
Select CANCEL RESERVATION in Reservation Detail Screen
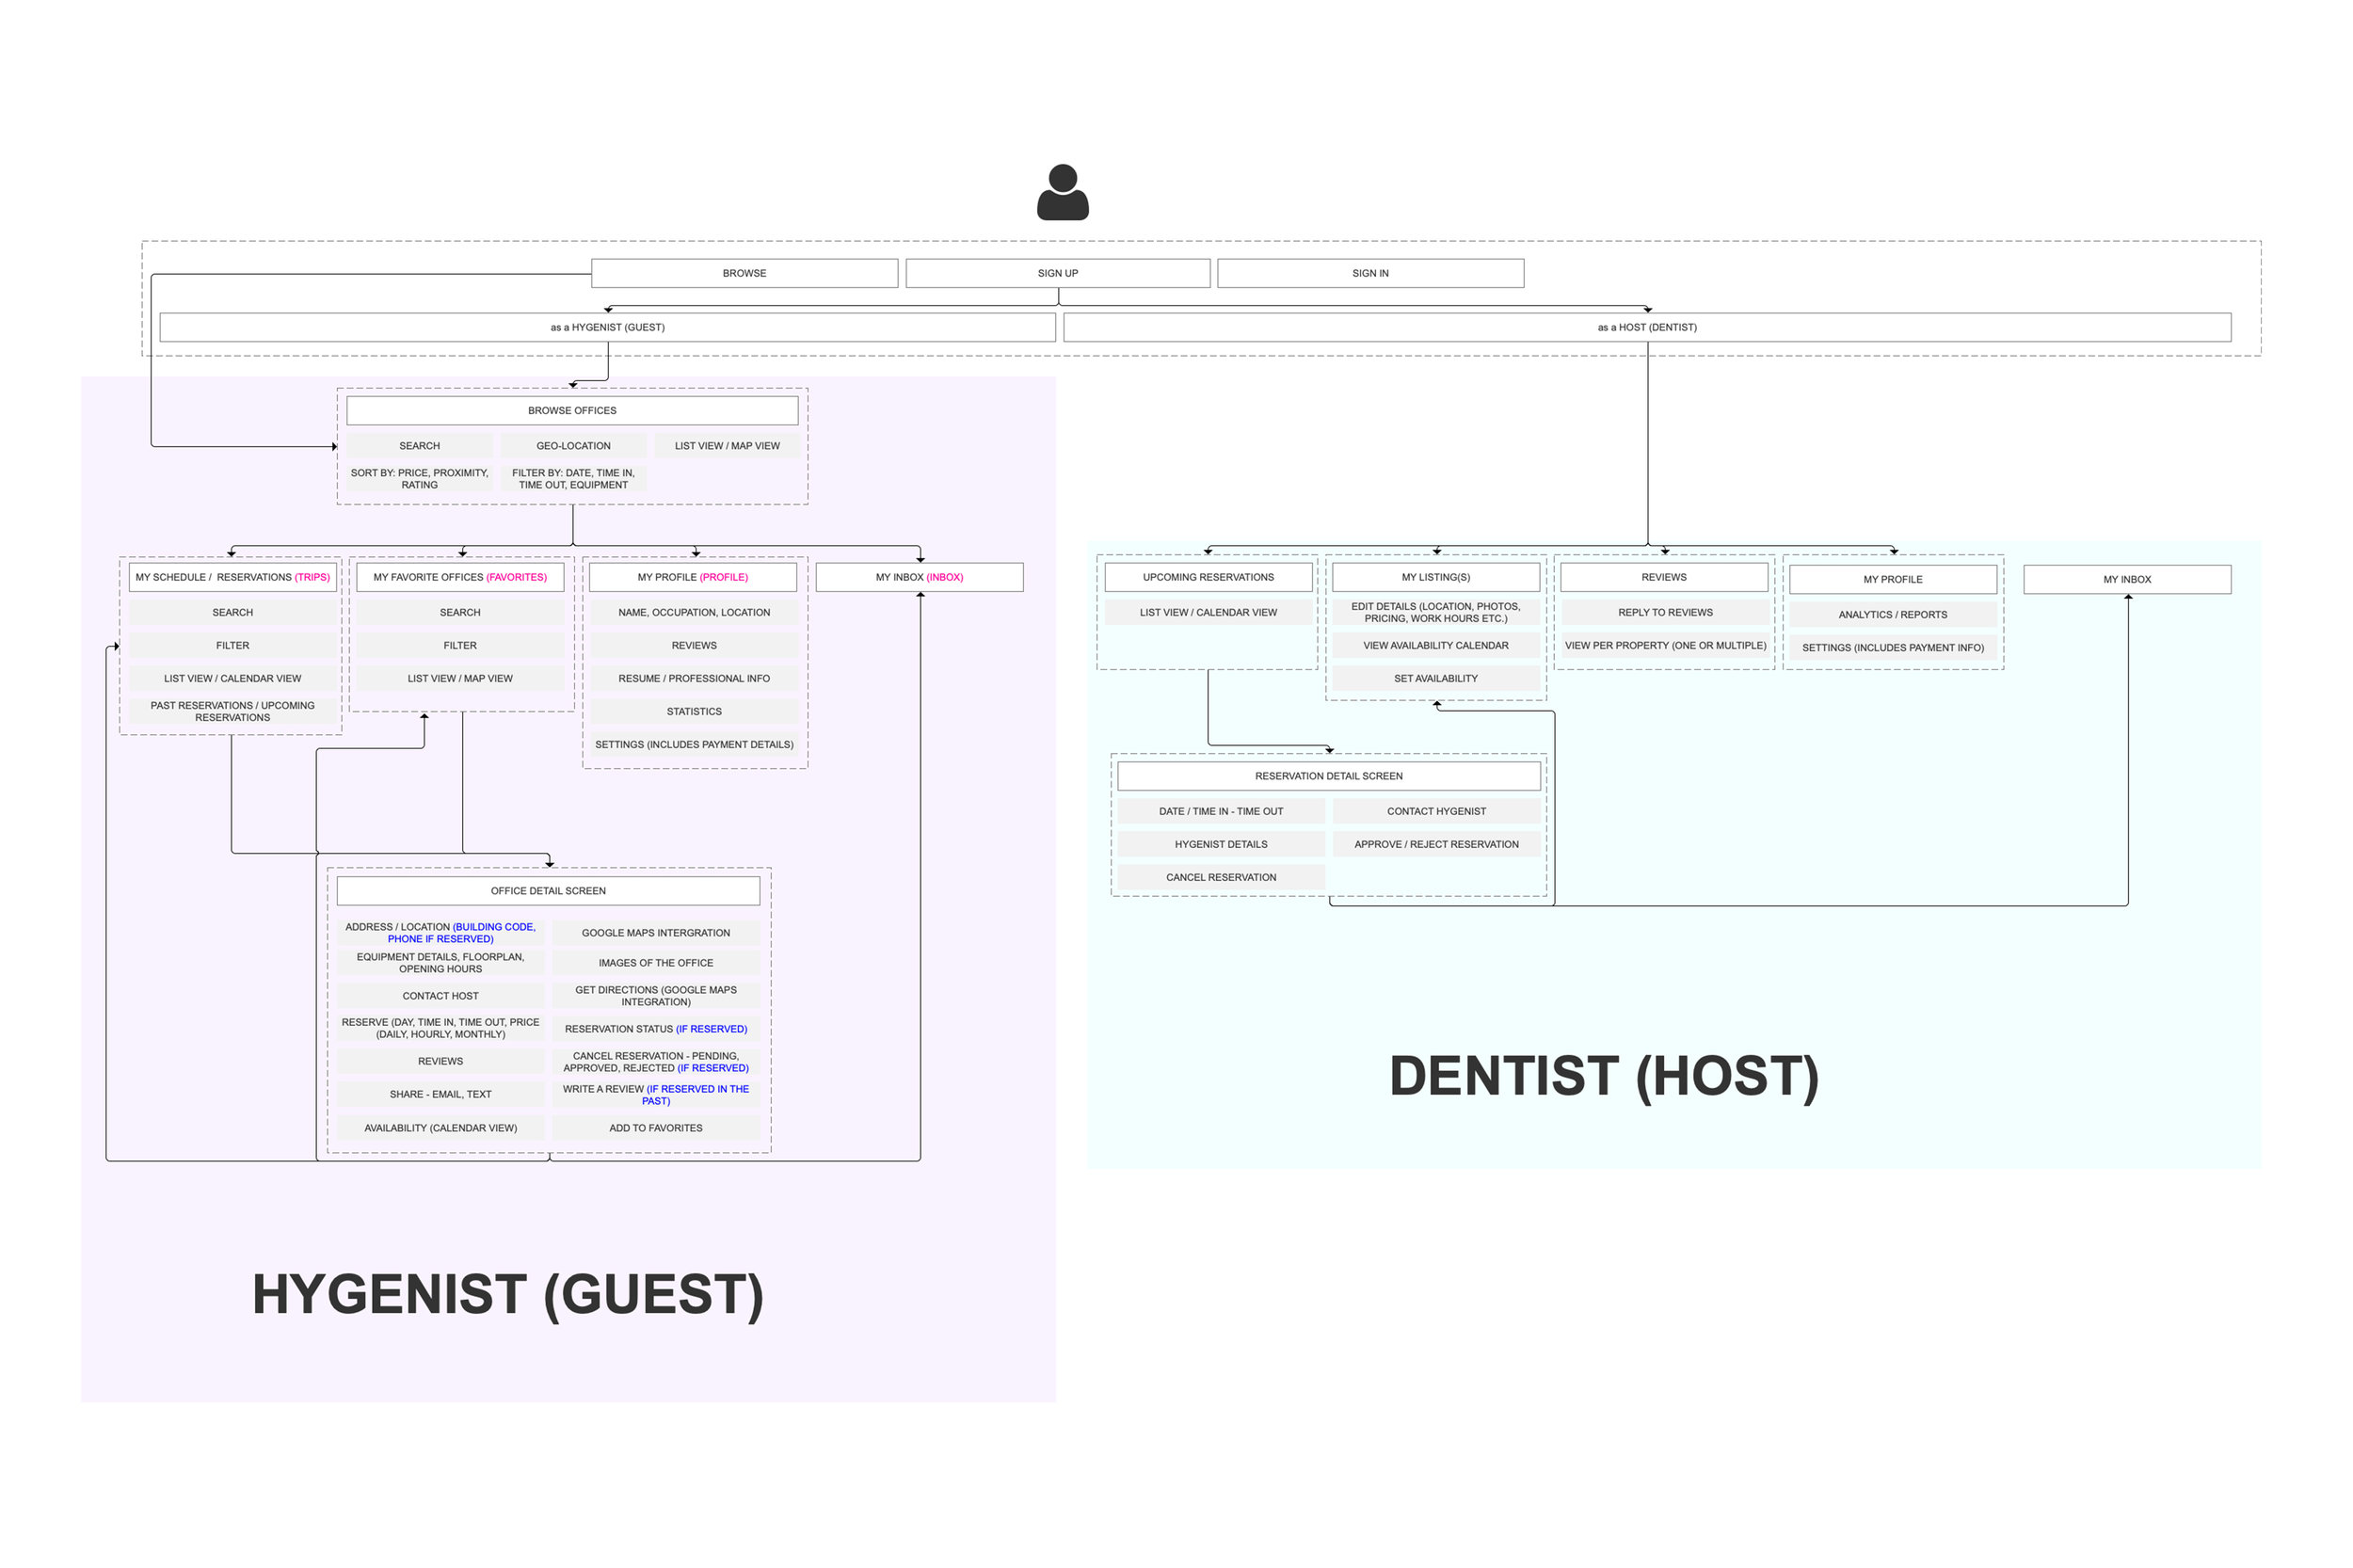pyautogui.click(x=1221, y=878)
